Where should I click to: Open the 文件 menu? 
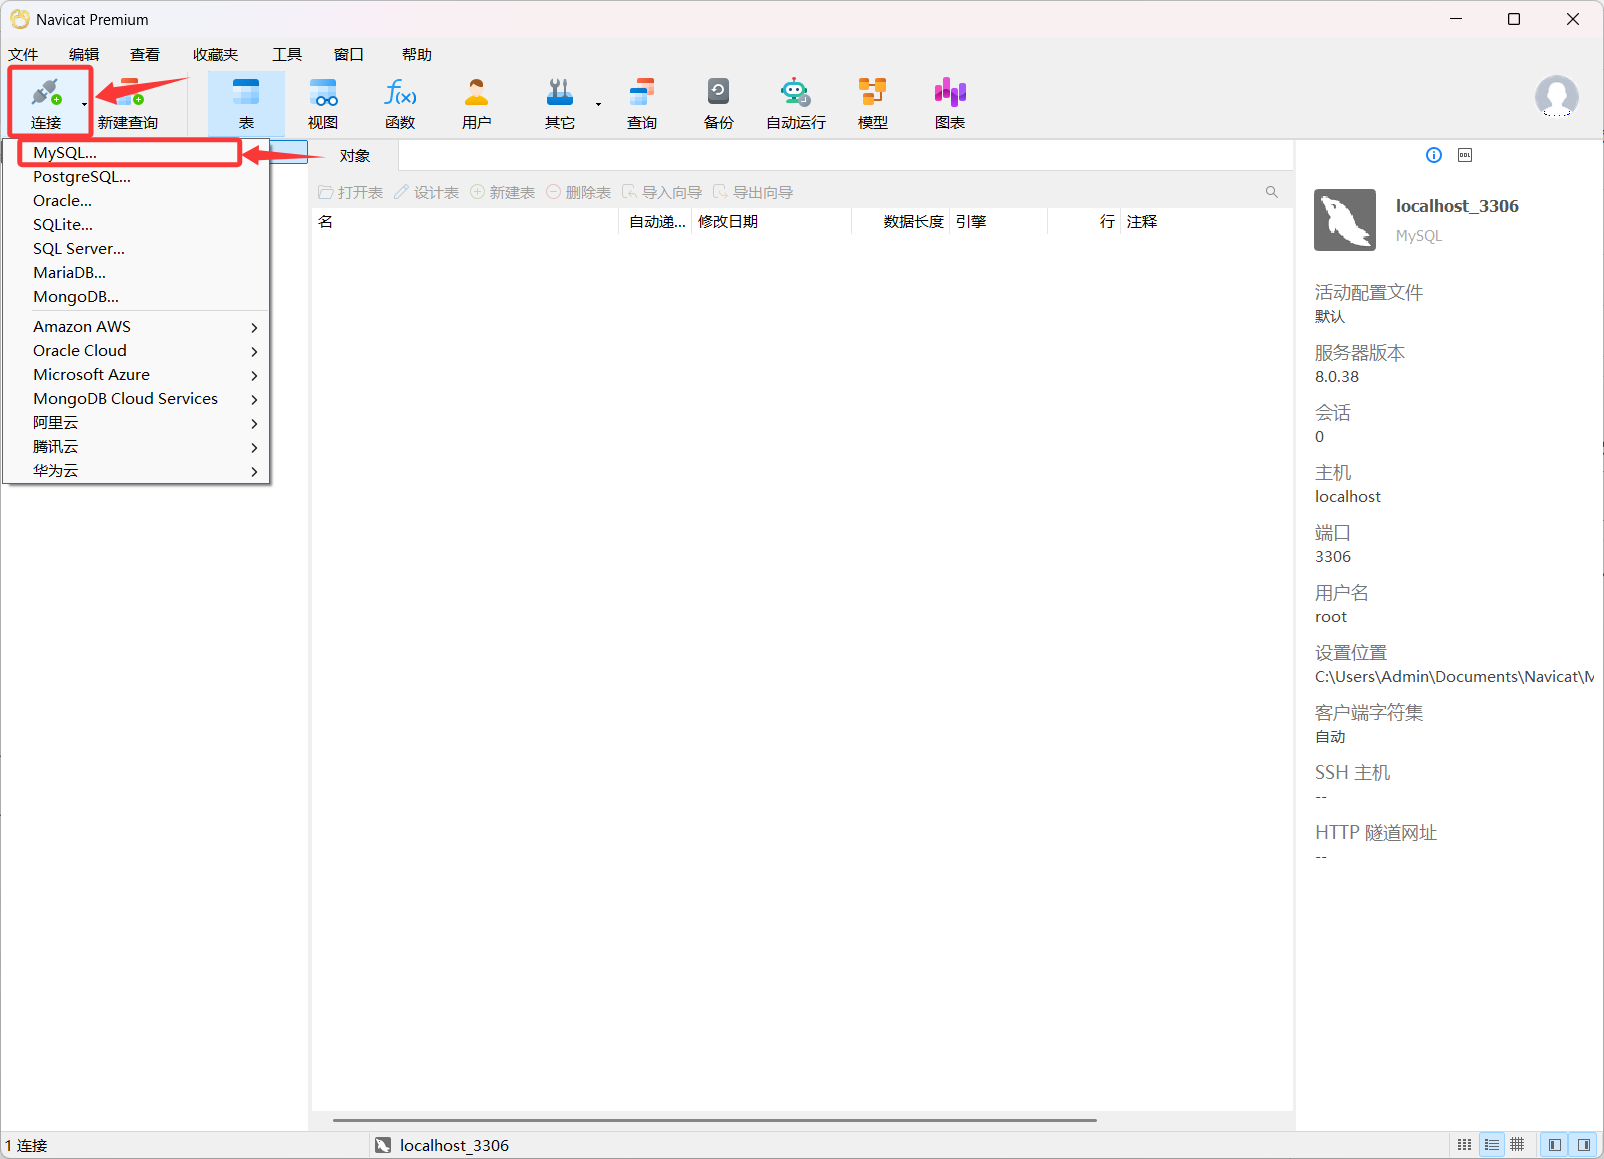pyautogui.click(x=23, y=55)
